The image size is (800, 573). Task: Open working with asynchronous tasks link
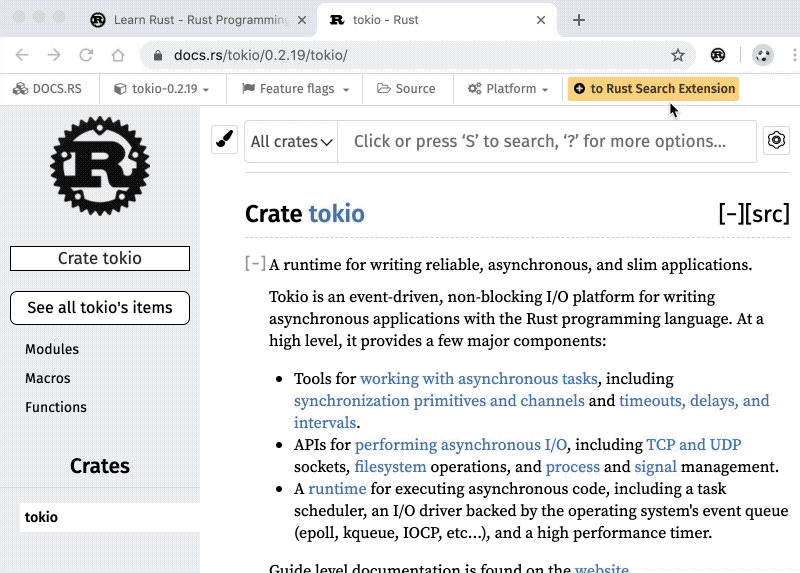479,379
